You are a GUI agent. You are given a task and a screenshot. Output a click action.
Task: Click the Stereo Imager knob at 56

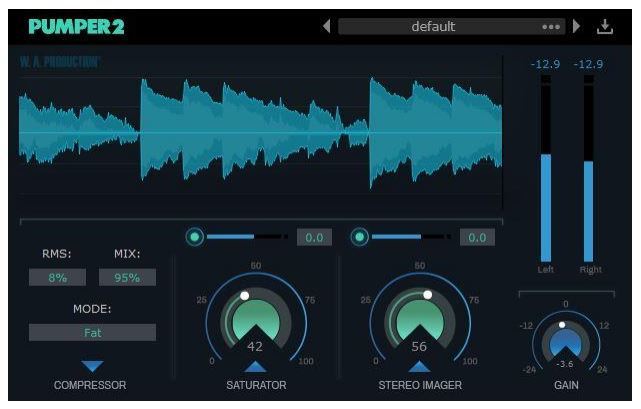tap(420, 319)
